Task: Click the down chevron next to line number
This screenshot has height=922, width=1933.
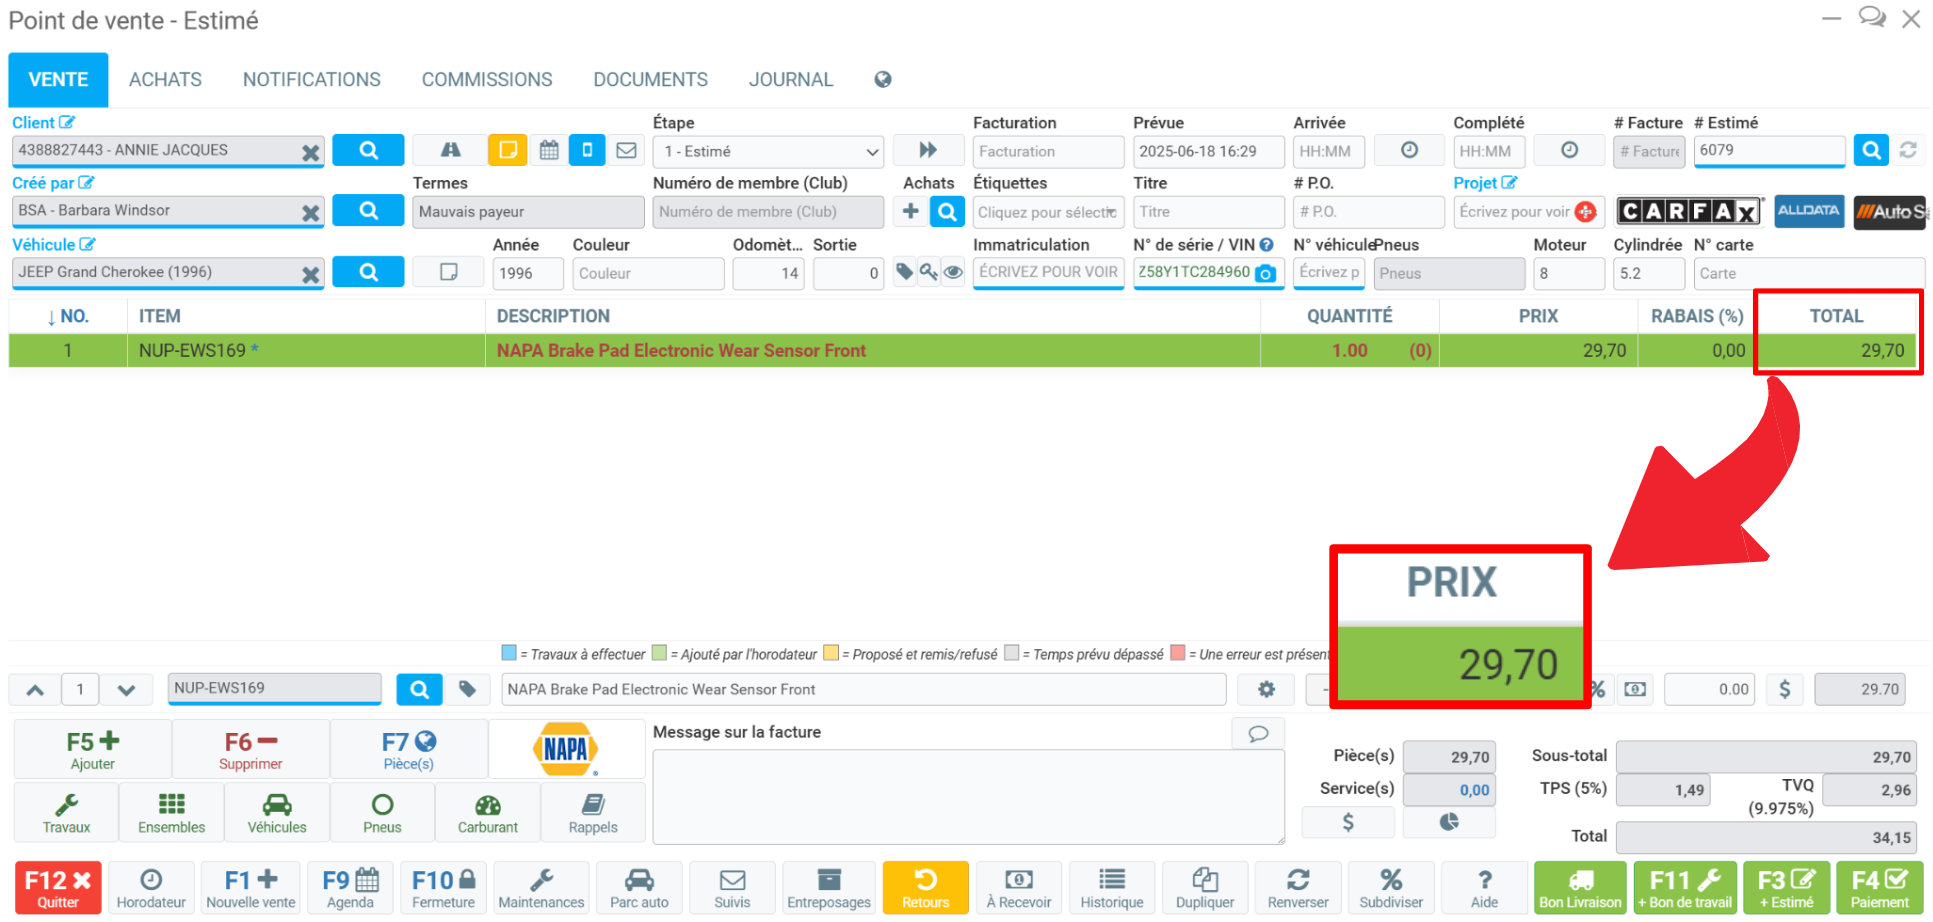Action: click(x=126, y=690)
